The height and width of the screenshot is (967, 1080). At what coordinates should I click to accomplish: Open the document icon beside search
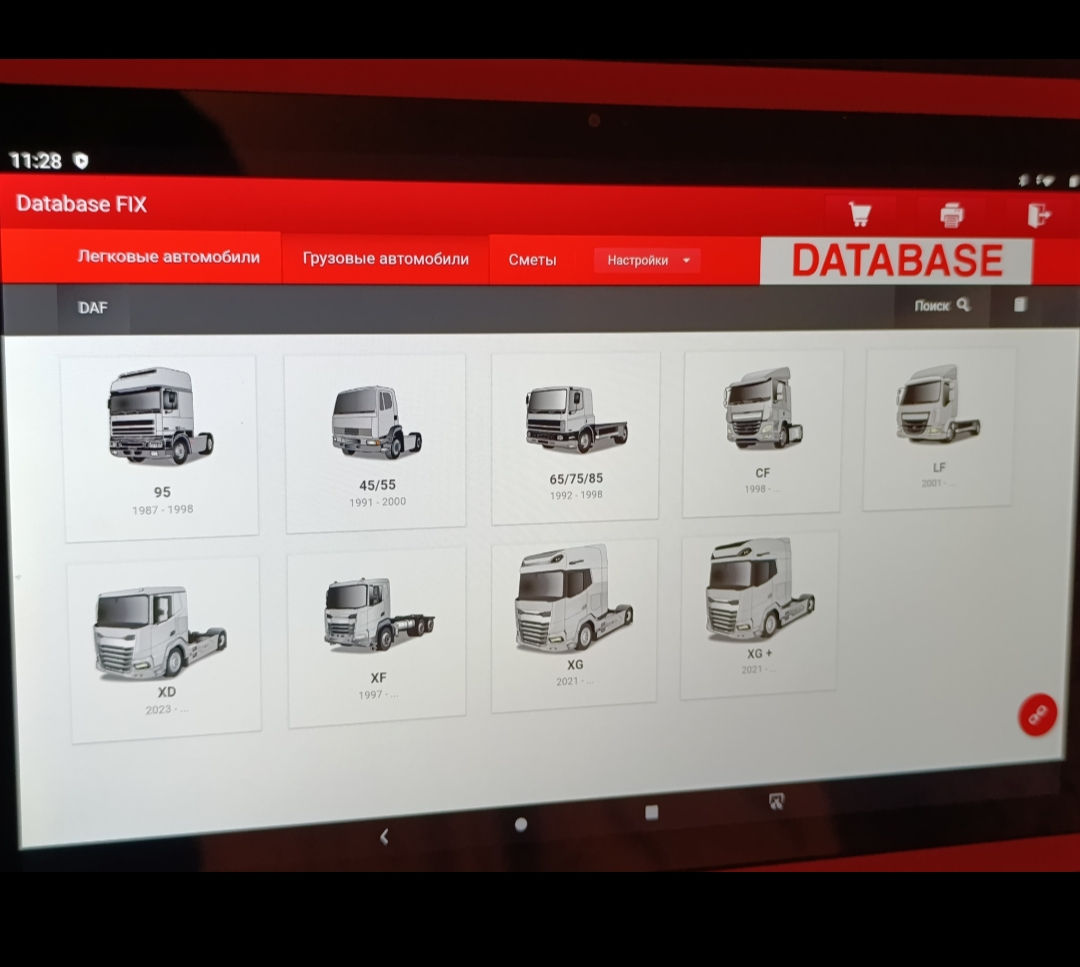[1020, 304]
